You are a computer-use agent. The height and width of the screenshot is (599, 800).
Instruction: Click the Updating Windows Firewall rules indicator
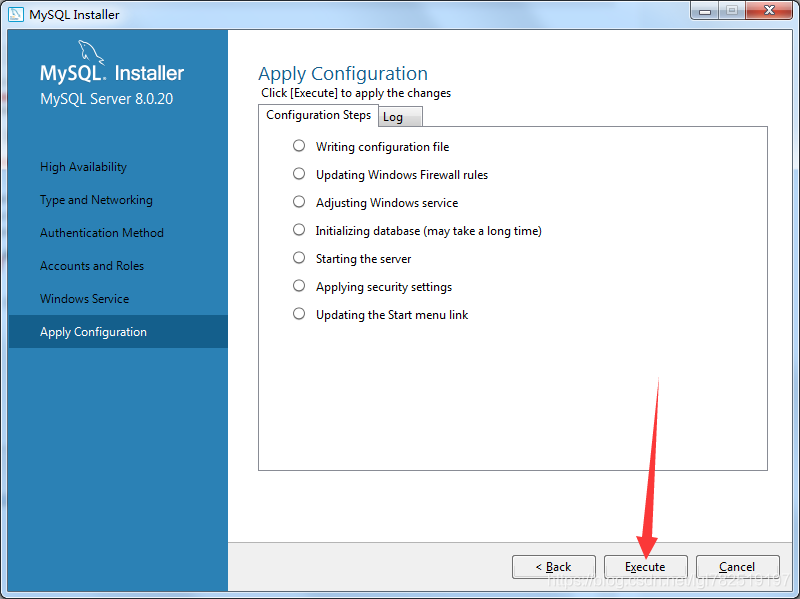[299, 174]
